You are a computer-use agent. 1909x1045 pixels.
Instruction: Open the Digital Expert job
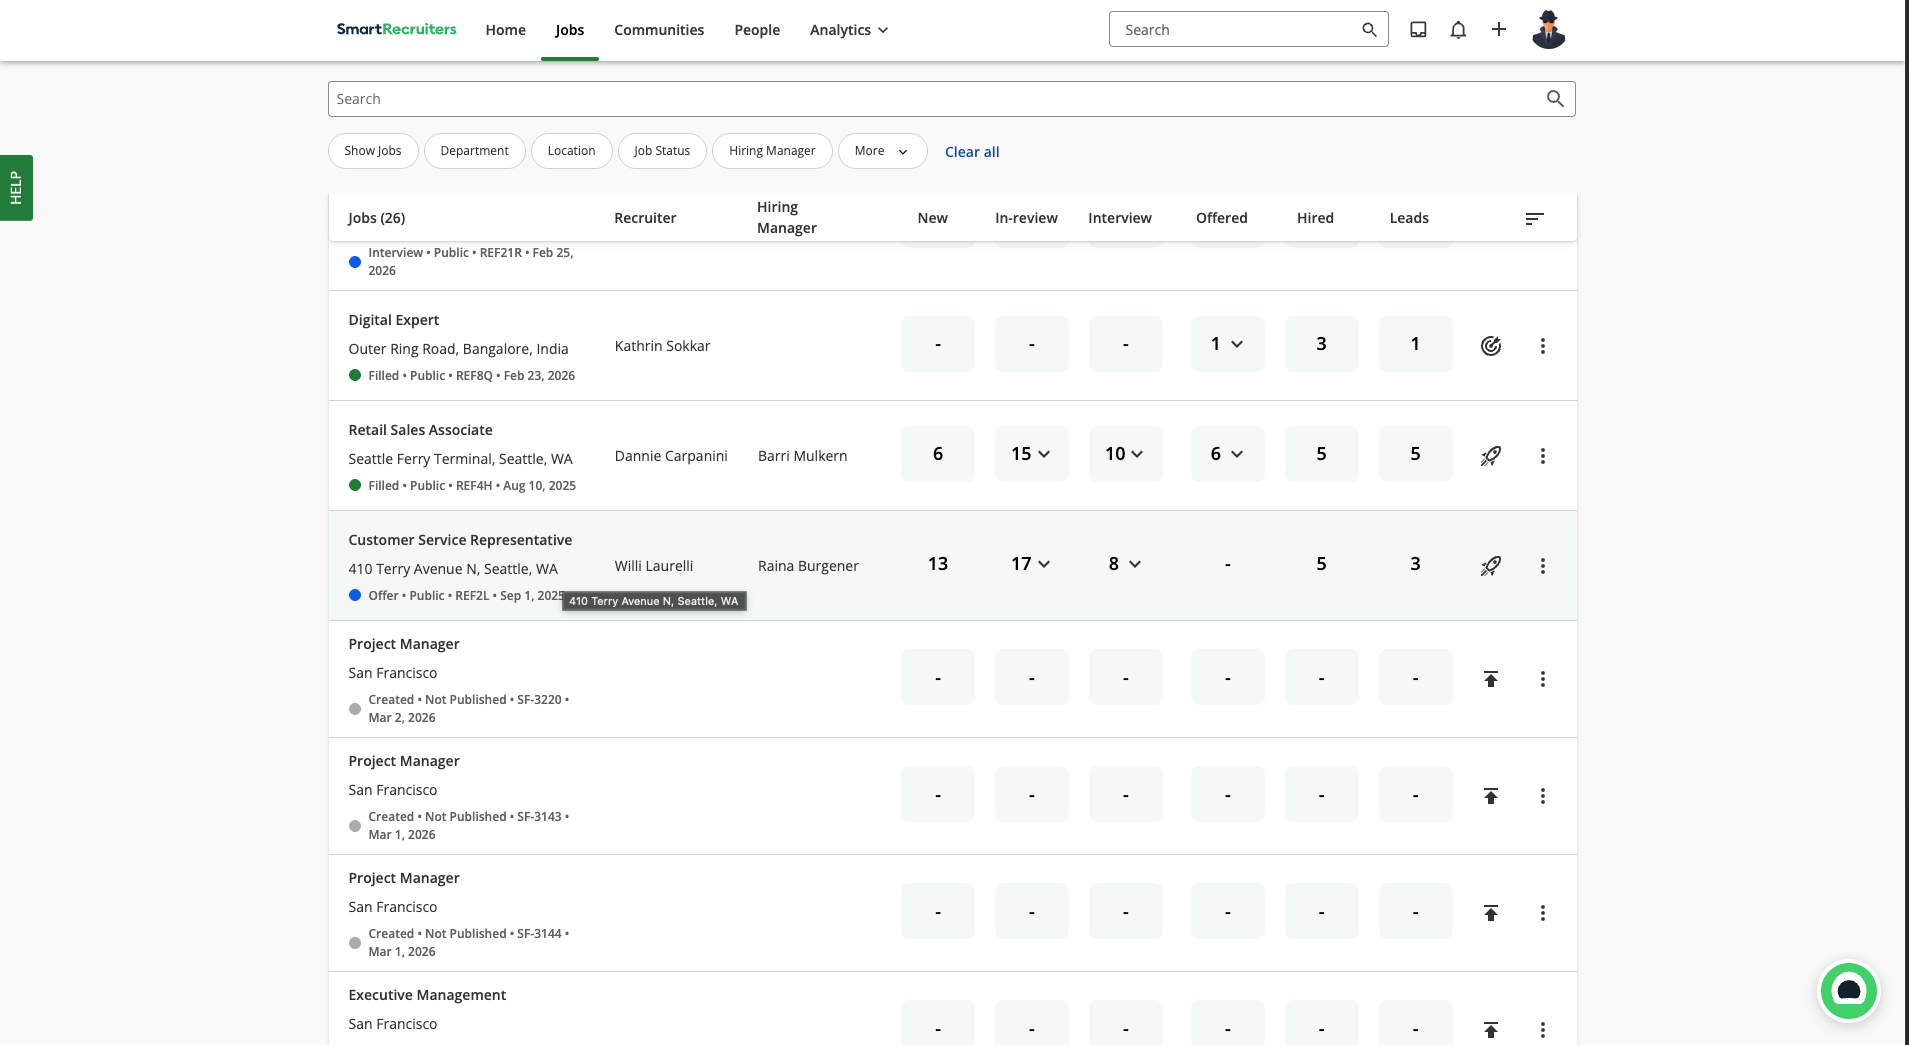[393, 320]
